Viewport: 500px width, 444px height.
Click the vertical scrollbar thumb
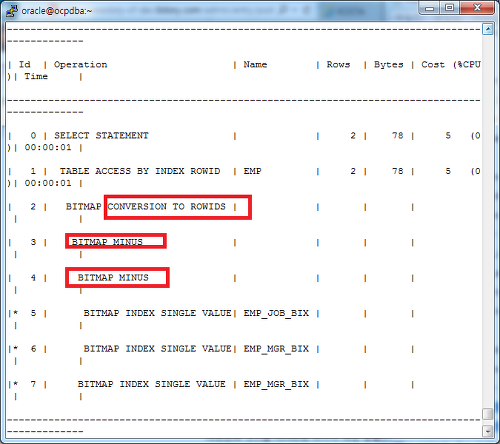[488, 414]
